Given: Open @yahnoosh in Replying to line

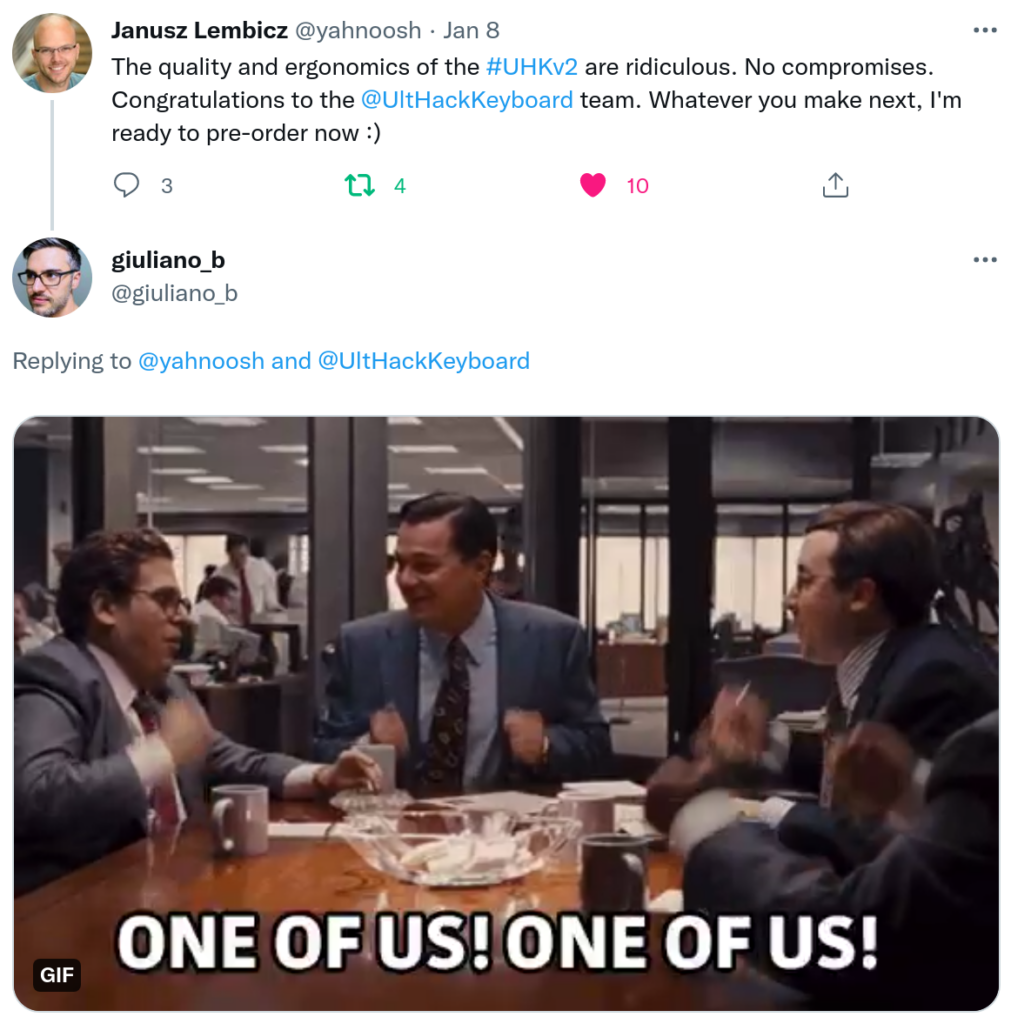Looking at the screenshot, I should (x=201, y=361).
